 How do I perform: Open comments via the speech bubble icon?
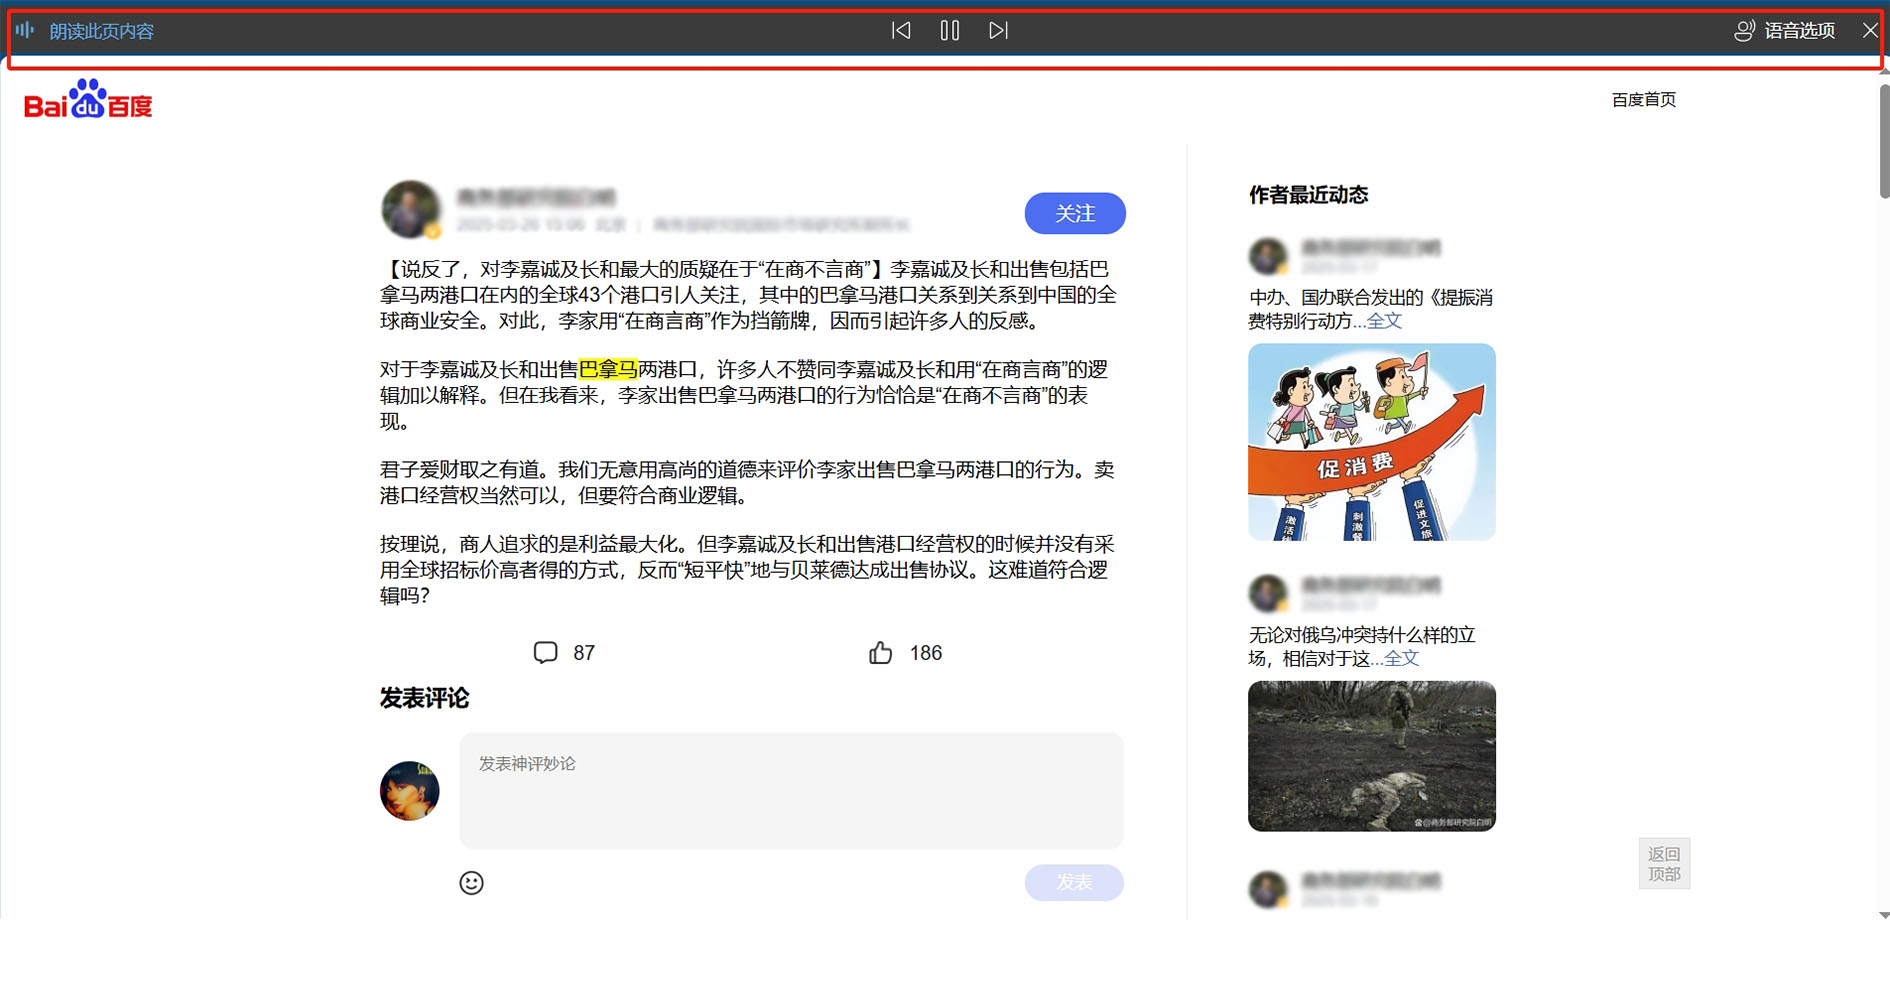[545, 652]
